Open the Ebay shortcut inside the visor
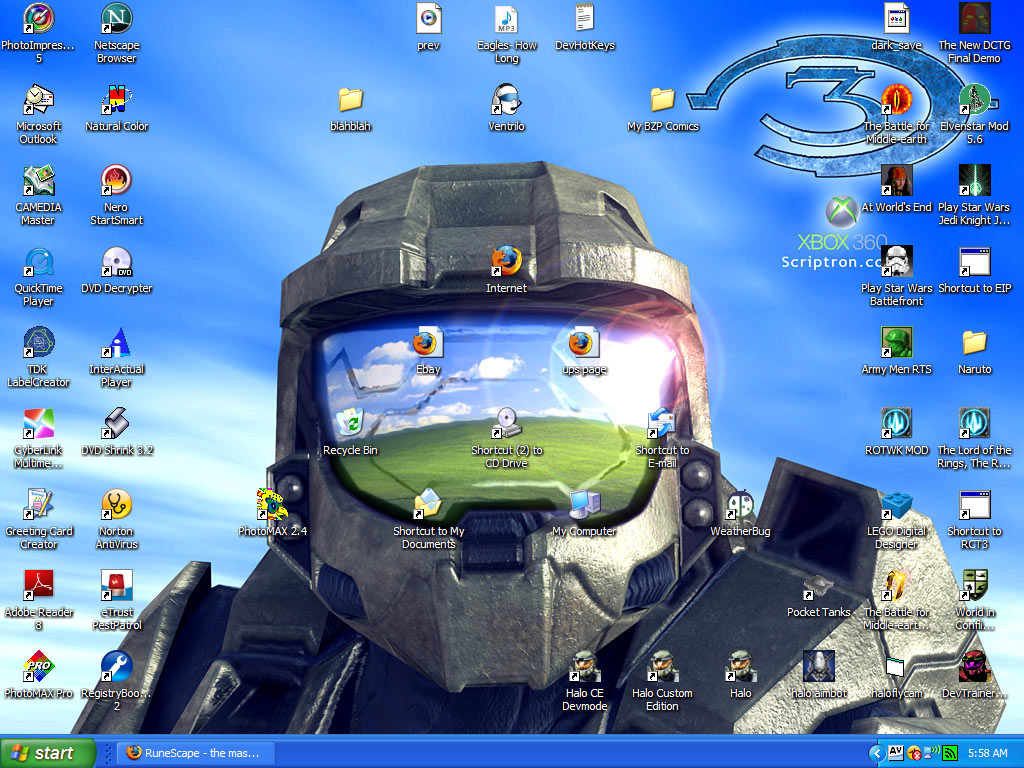Screen dimensions: 1024x768 tap(429, 344)
